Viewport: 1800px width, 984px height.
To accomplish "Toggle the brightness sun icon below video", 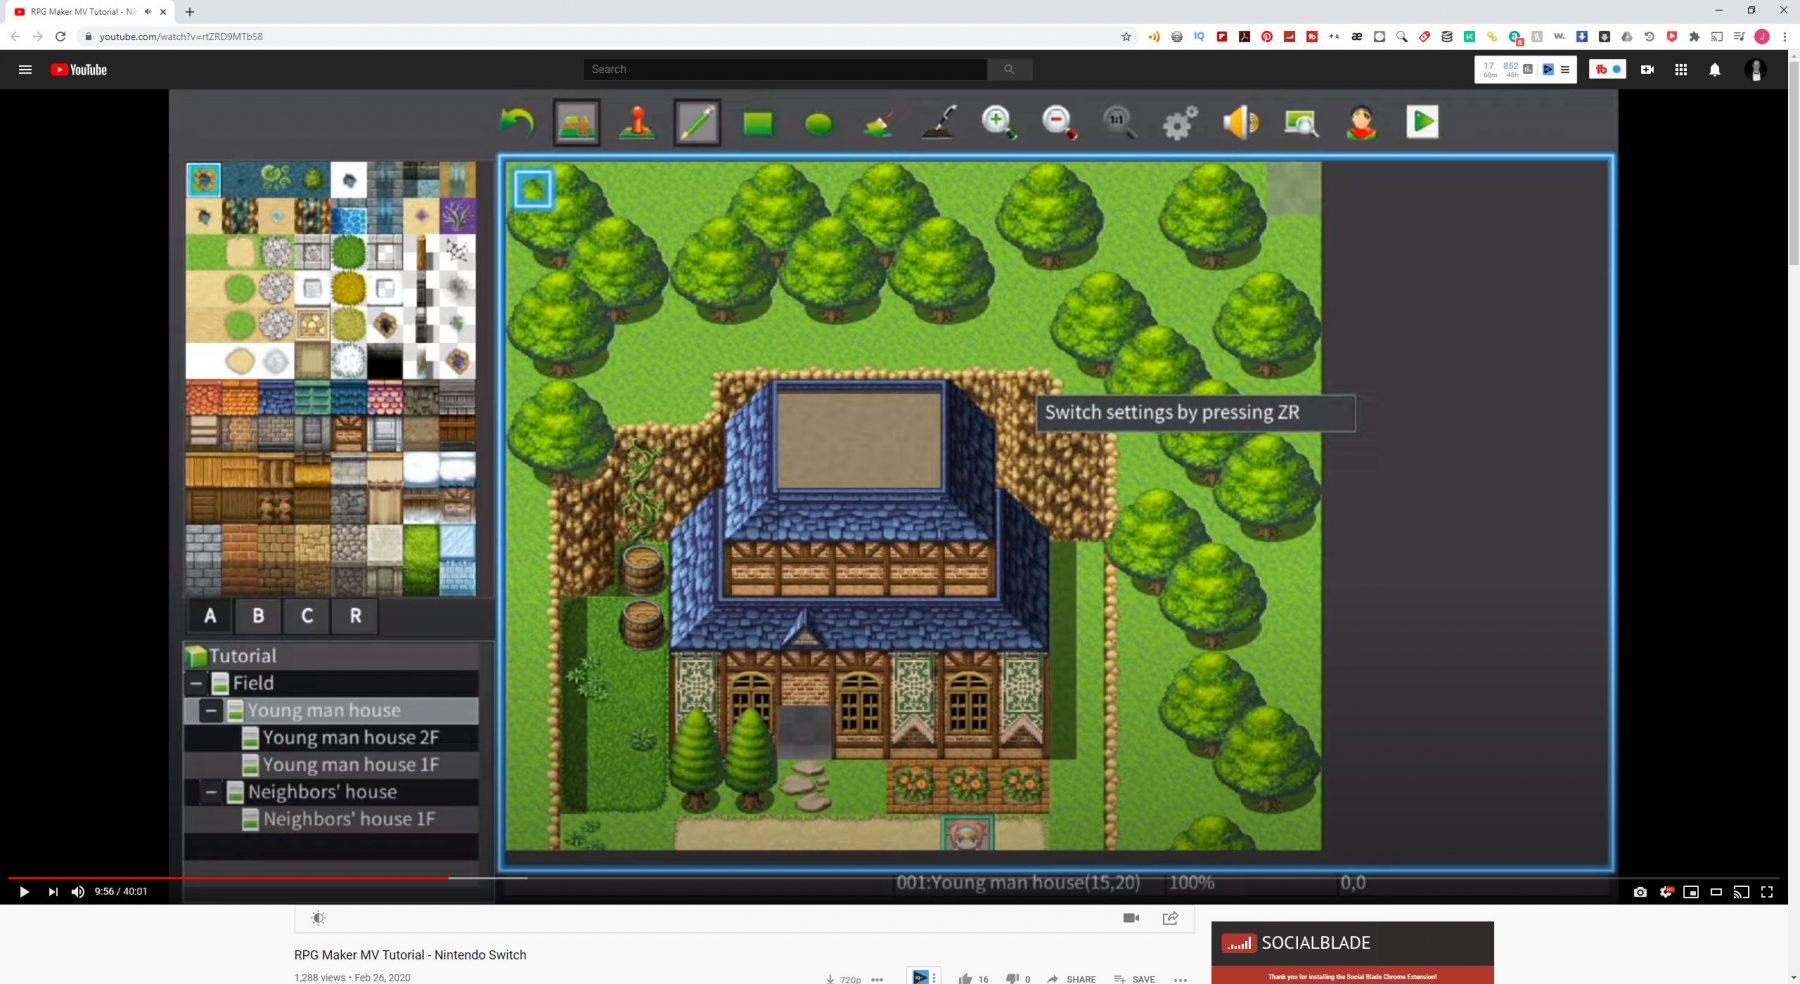I will pos(318,918).
